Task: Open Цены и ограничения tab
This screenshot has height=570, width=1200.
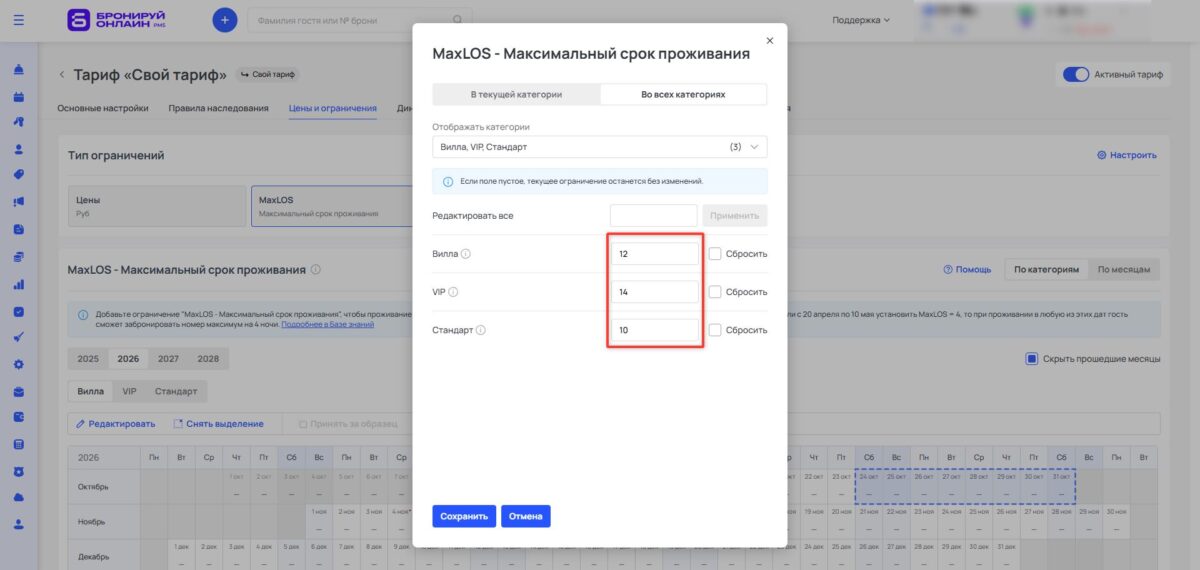Action: 333,108
